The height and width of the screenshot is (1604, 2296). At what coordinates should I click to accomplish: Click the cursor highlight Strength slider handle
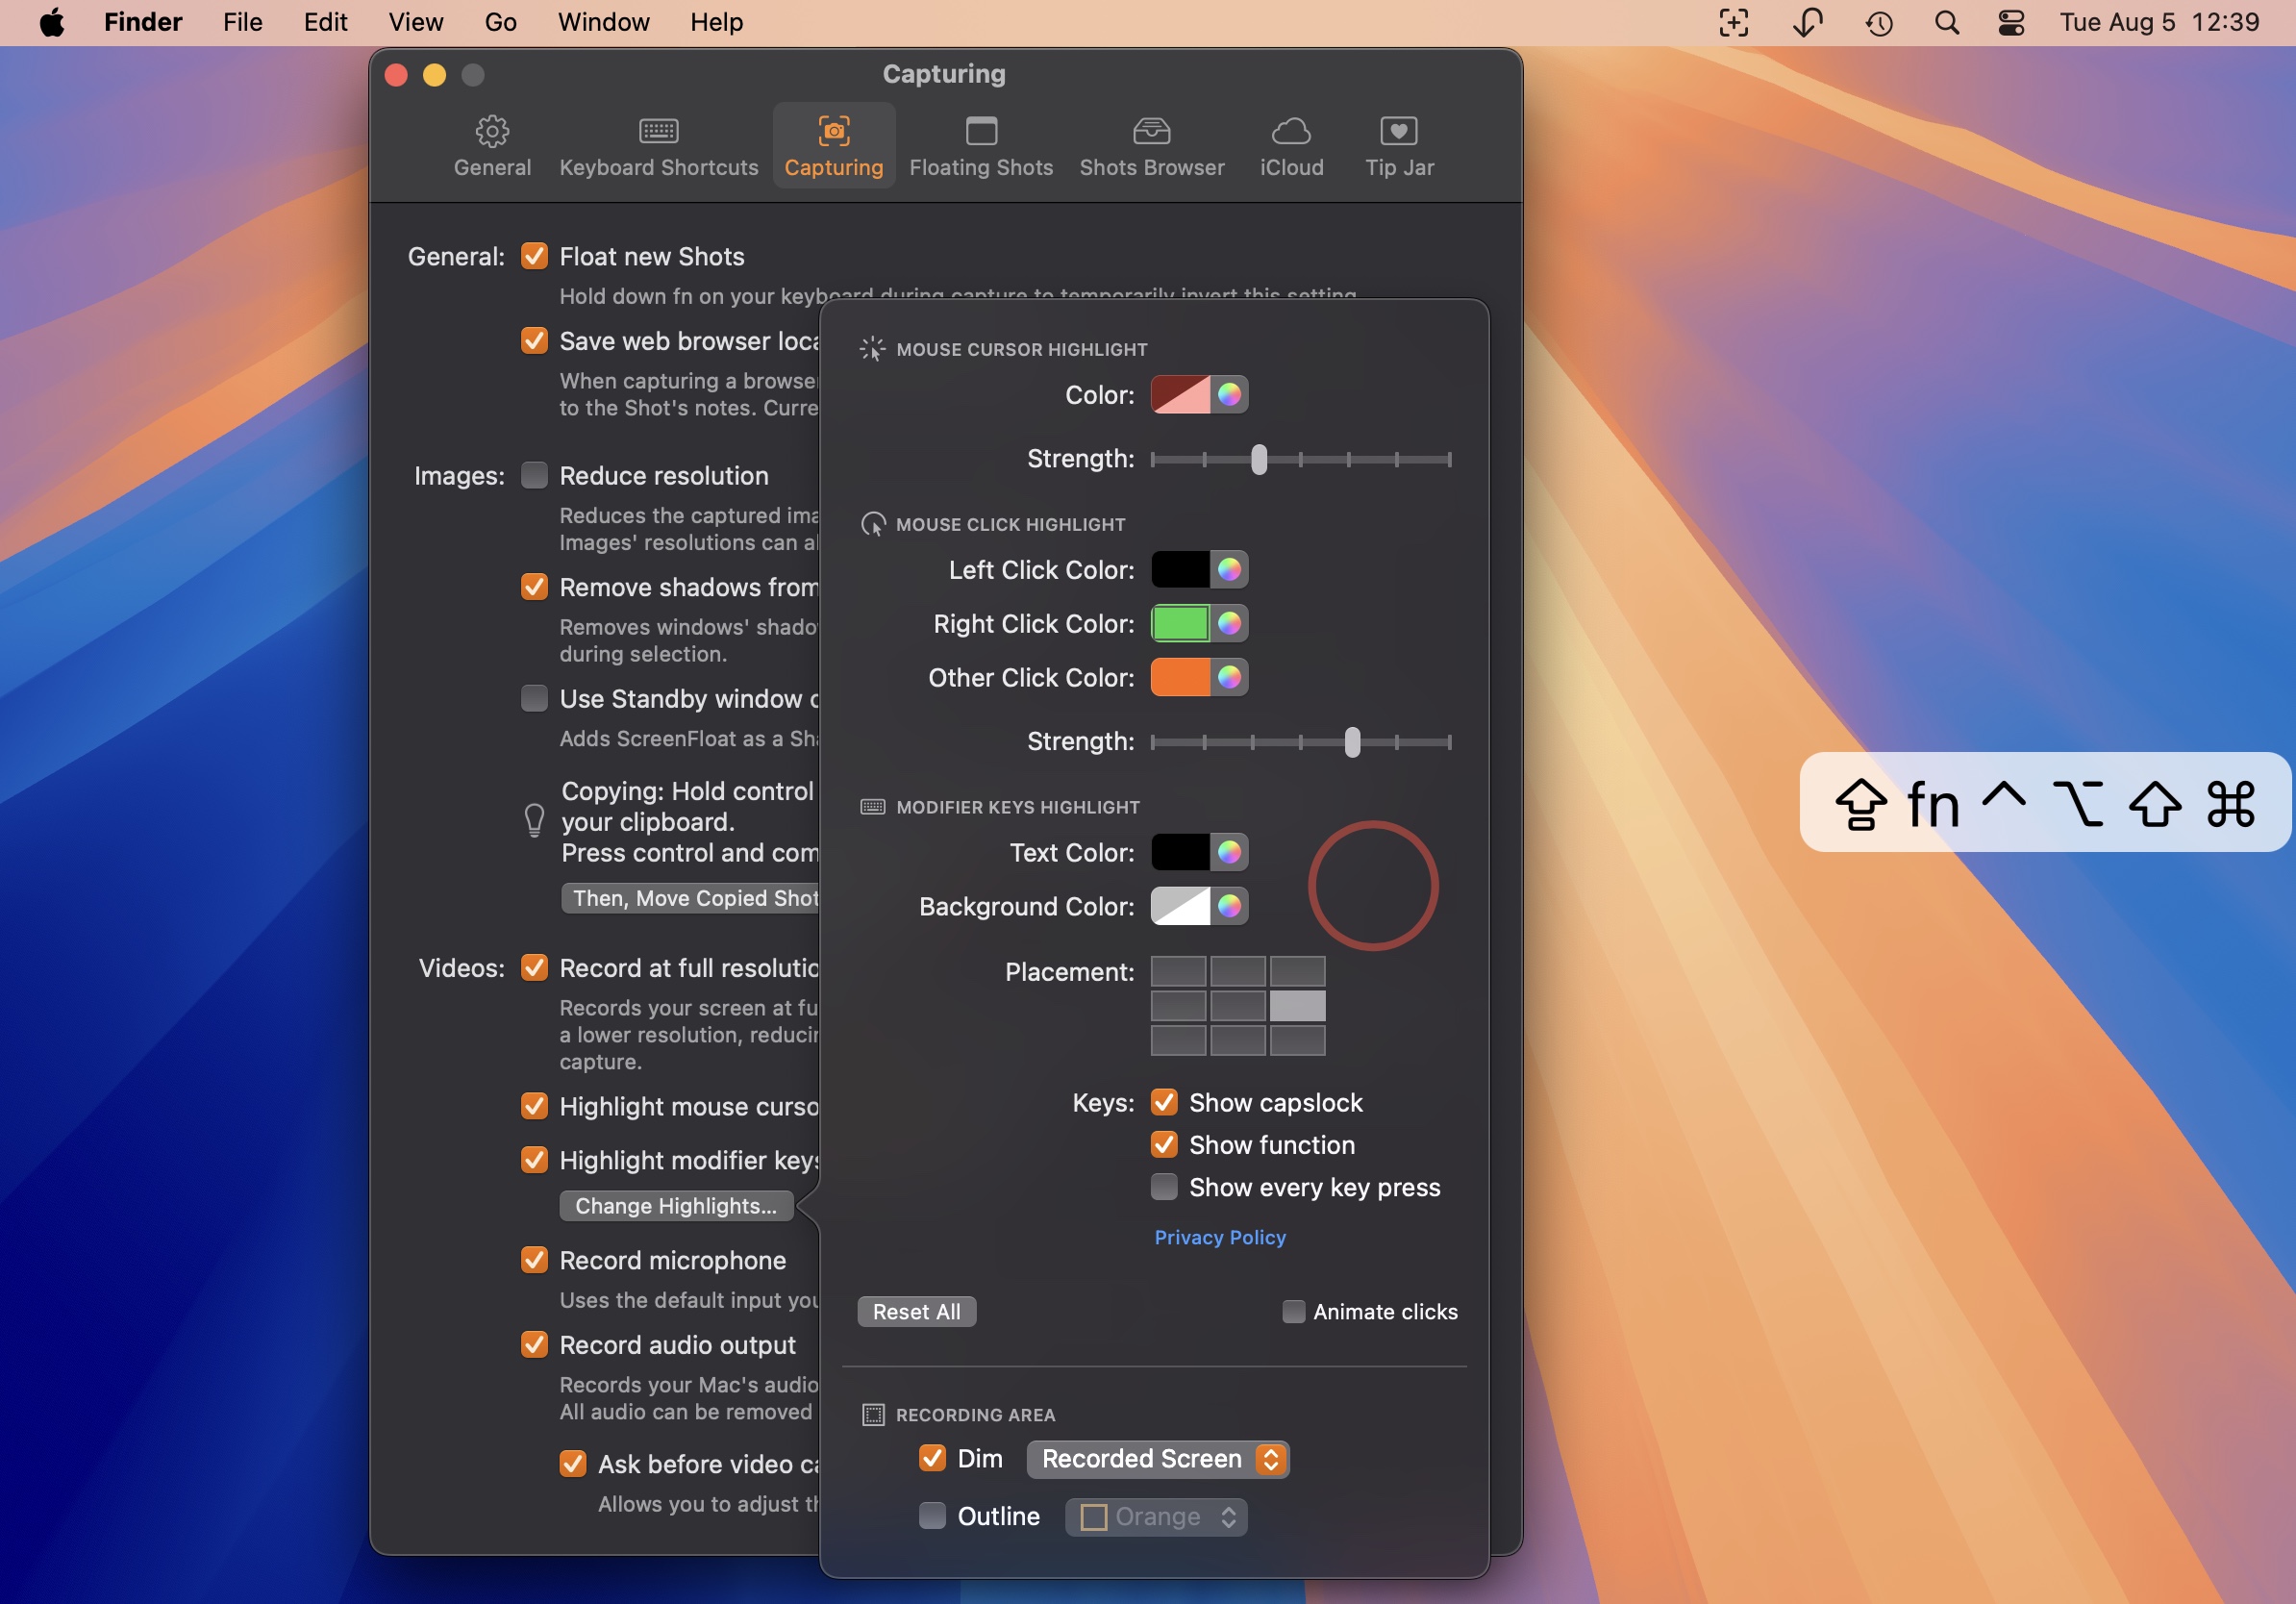[x=1259, y=460]
